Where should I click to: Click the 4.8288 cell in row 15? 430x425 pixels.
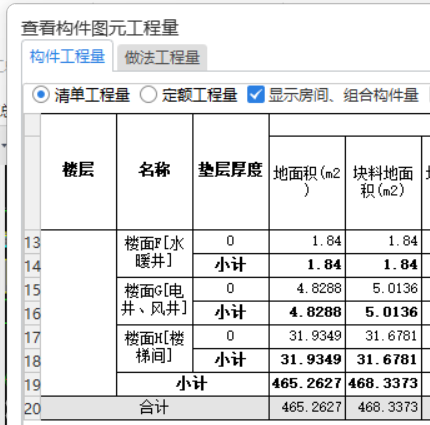(307, 289)
